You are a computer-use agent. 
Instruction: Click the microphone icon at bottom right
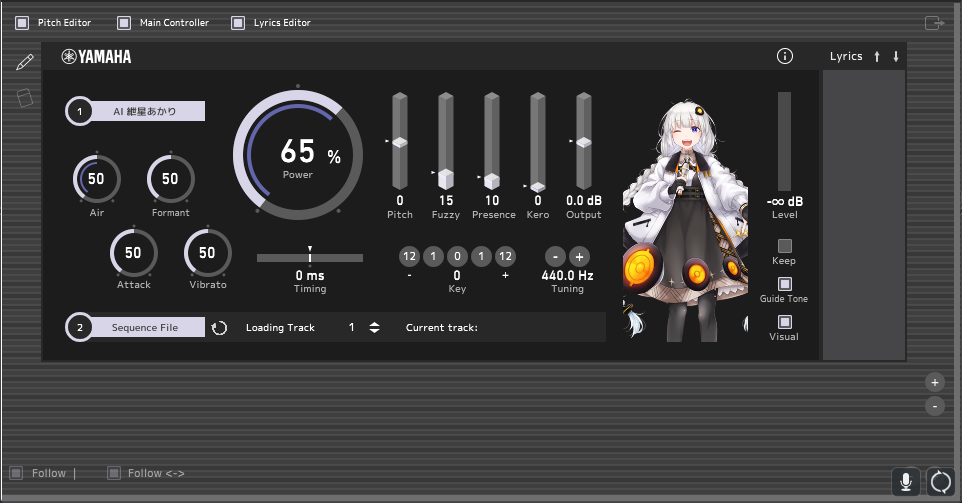(906, 482)
